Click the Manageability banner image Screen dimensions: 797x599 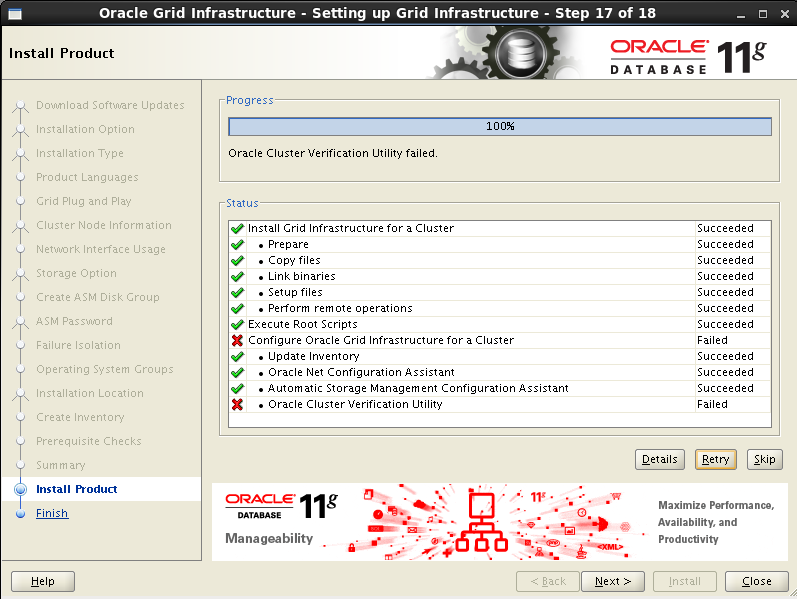tap(500, 522)
